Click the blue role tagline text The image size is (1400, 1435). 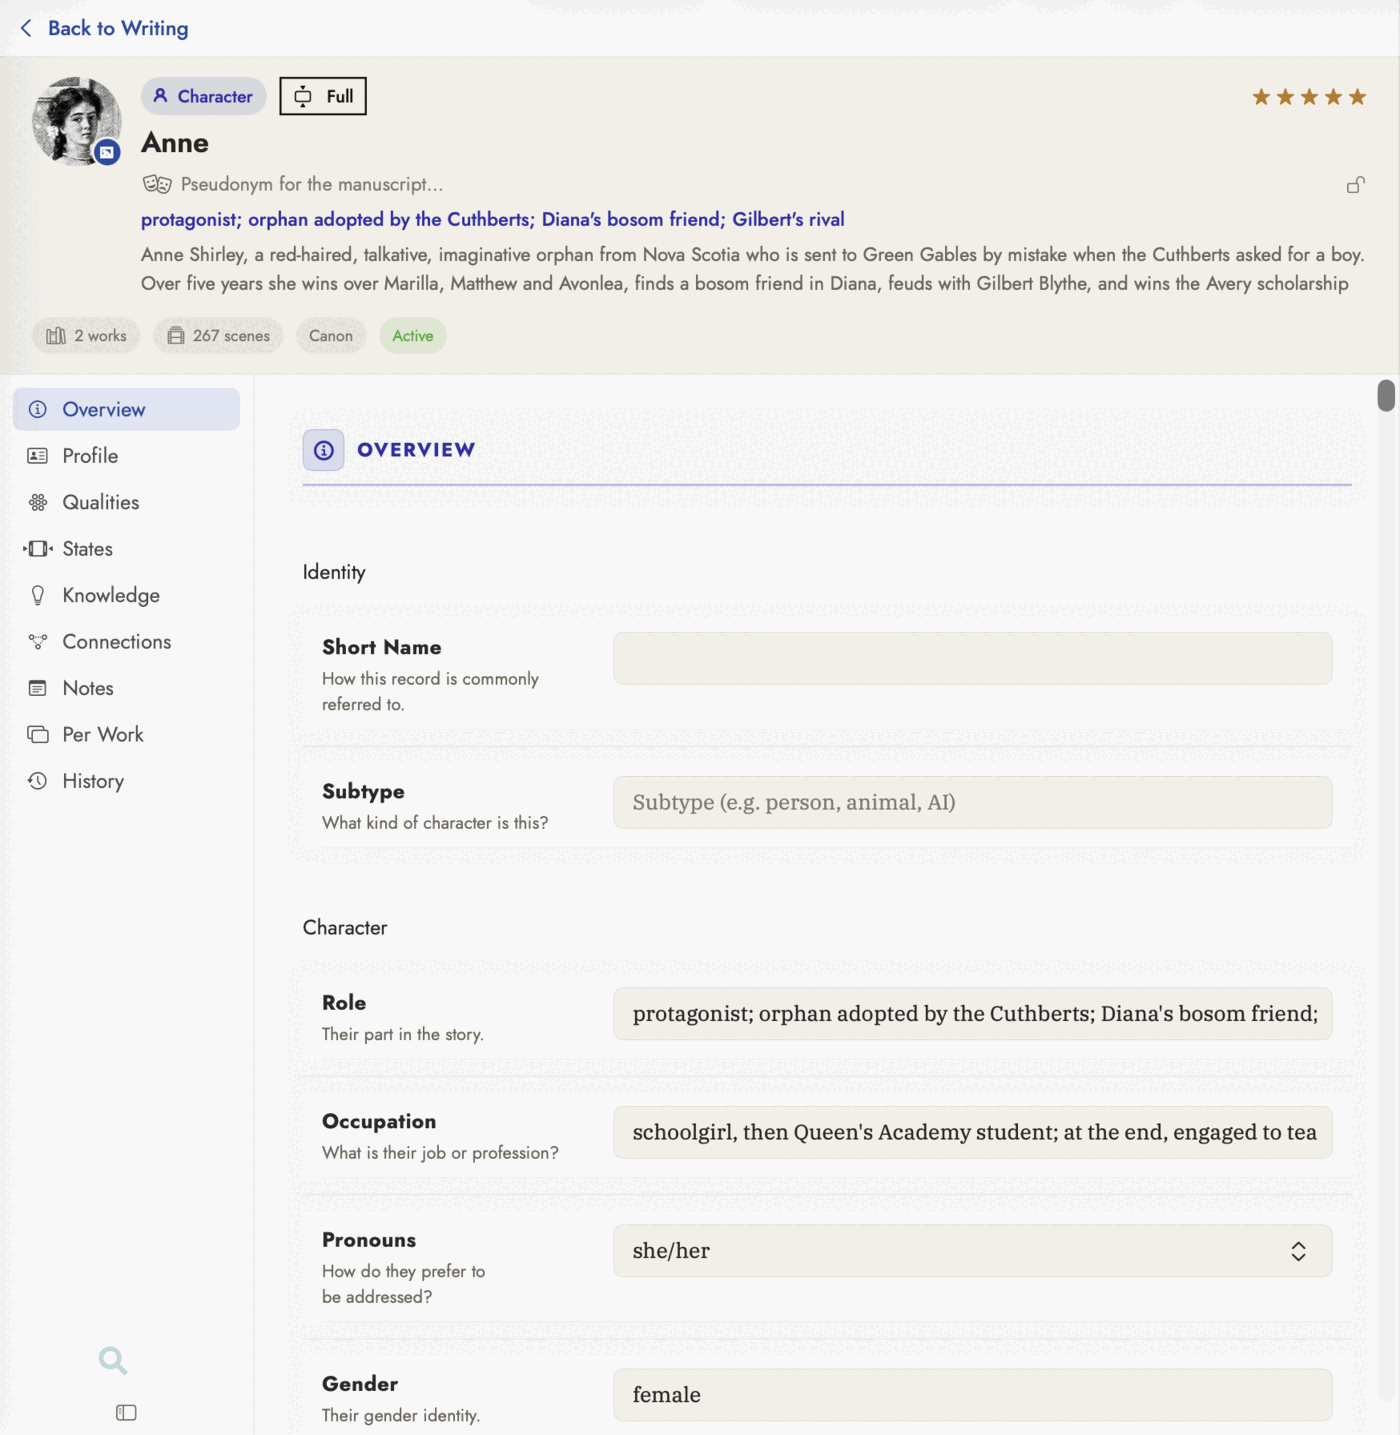coord(492,219)
